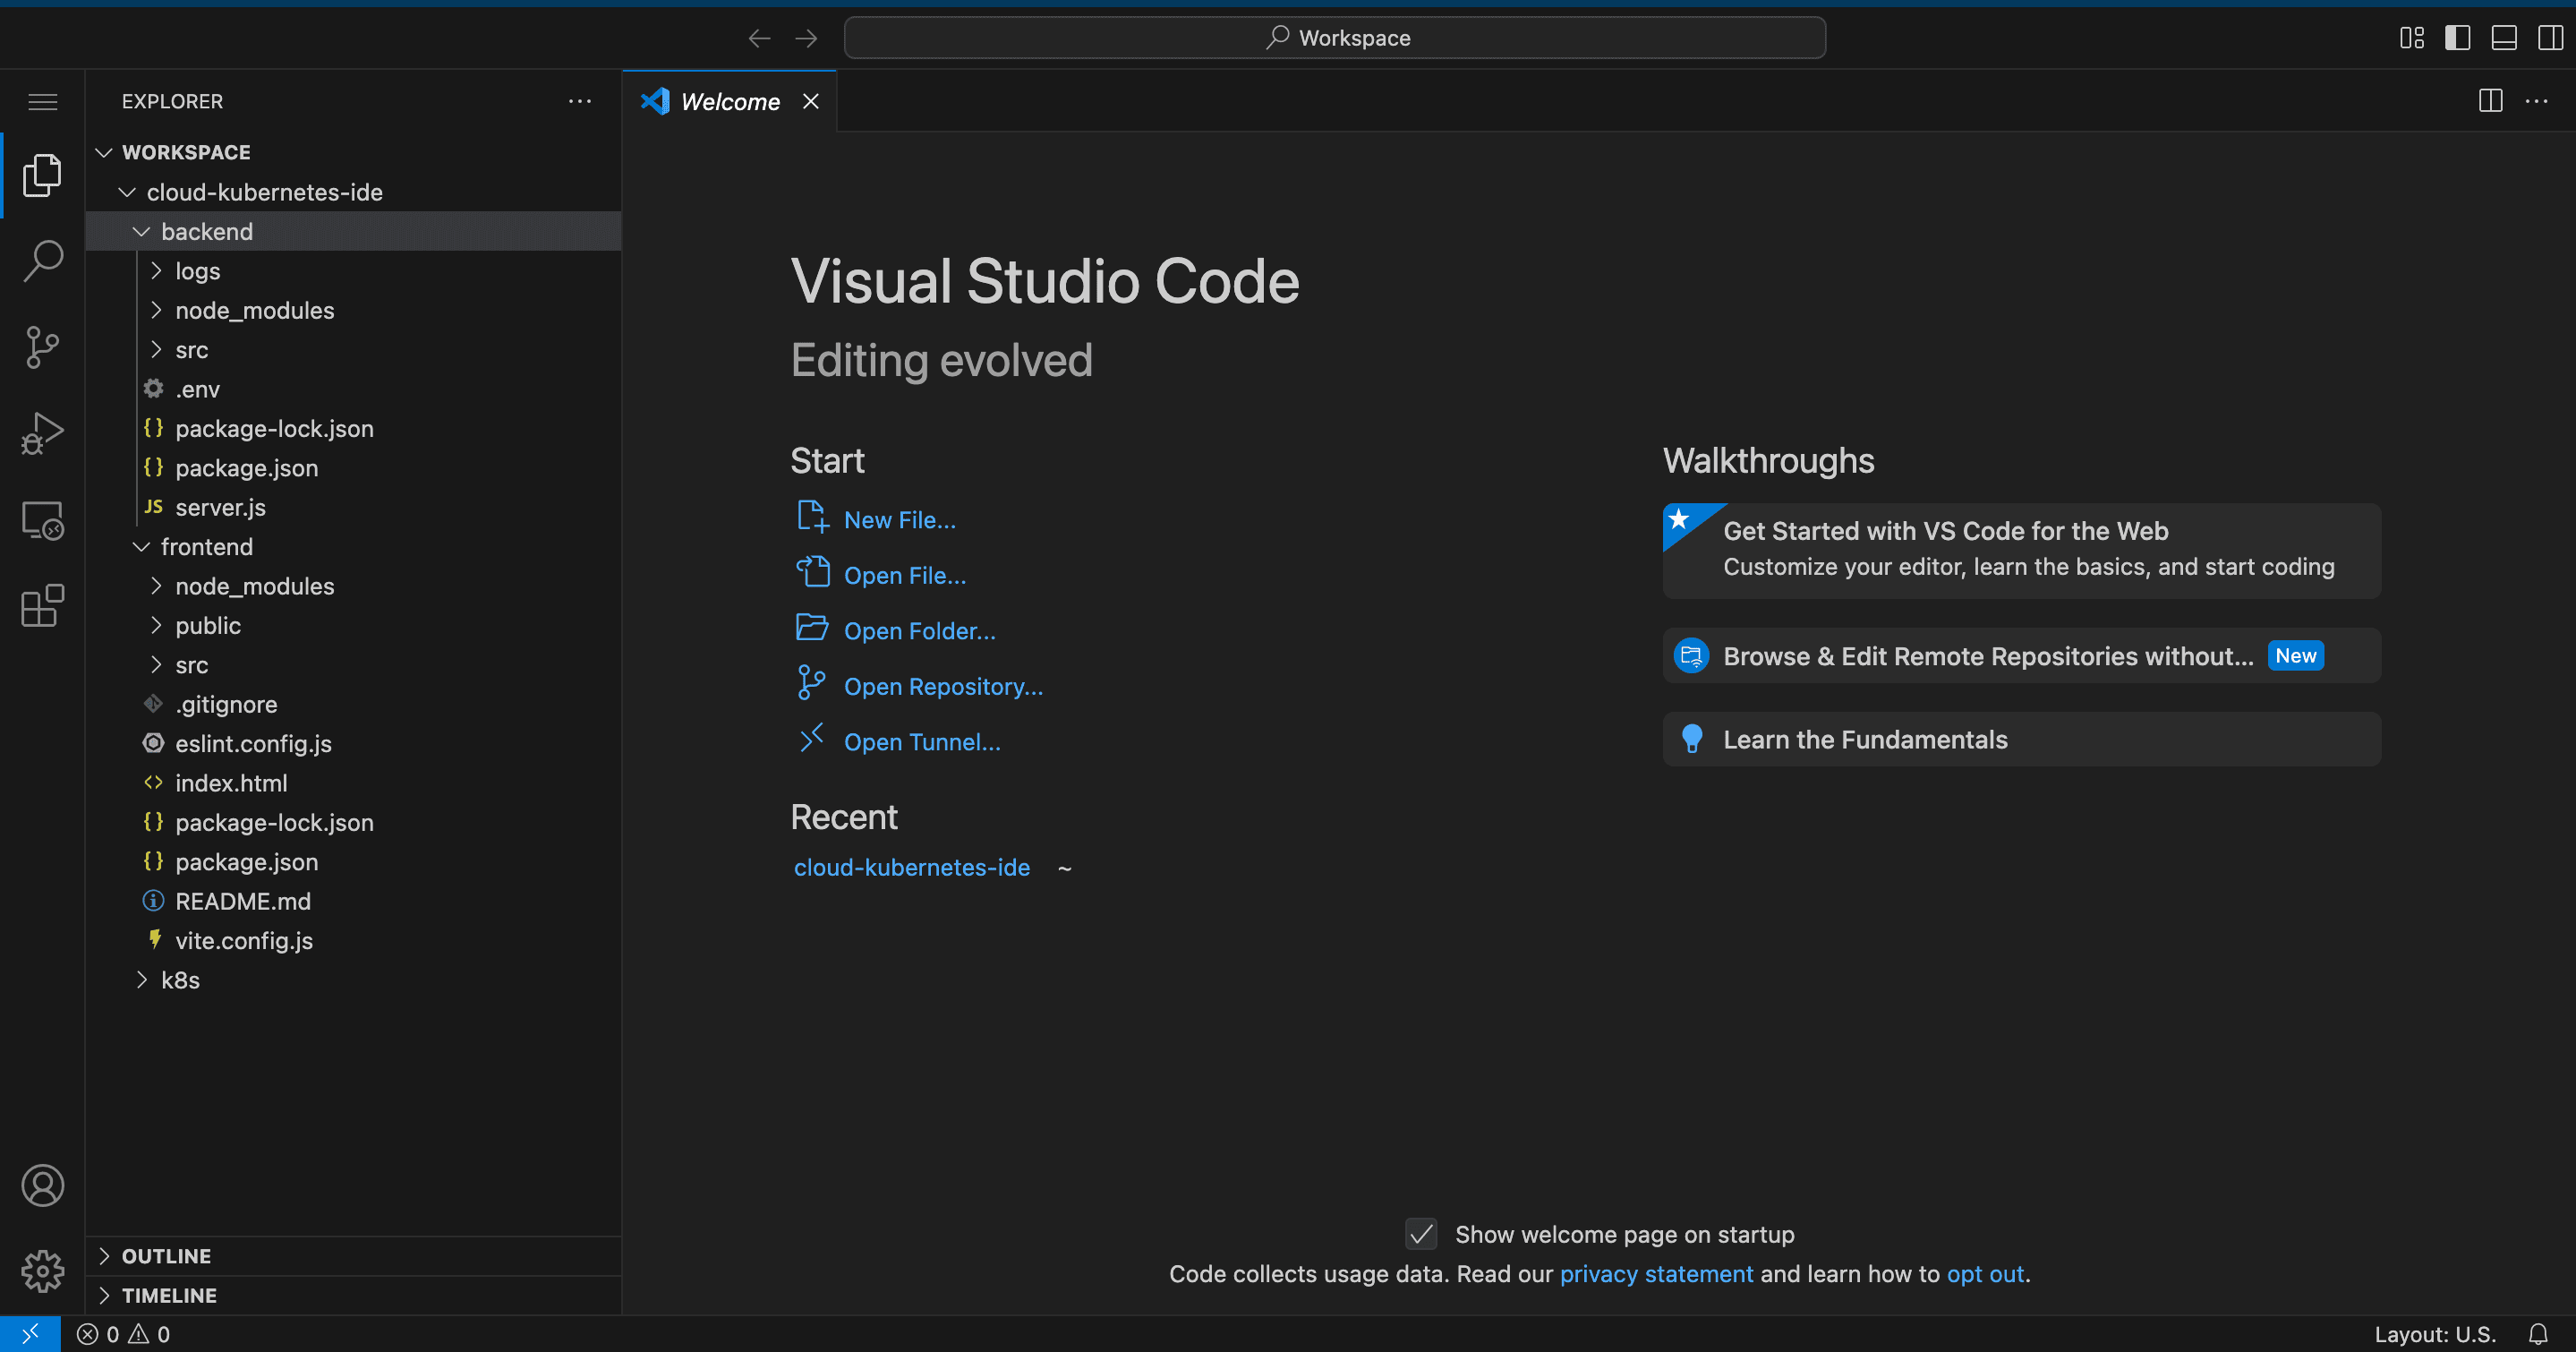Image resolution: width=2576 pixels, height=1352 pixels.
Task: Collapse the frontend folder
Action: [141, 546]
